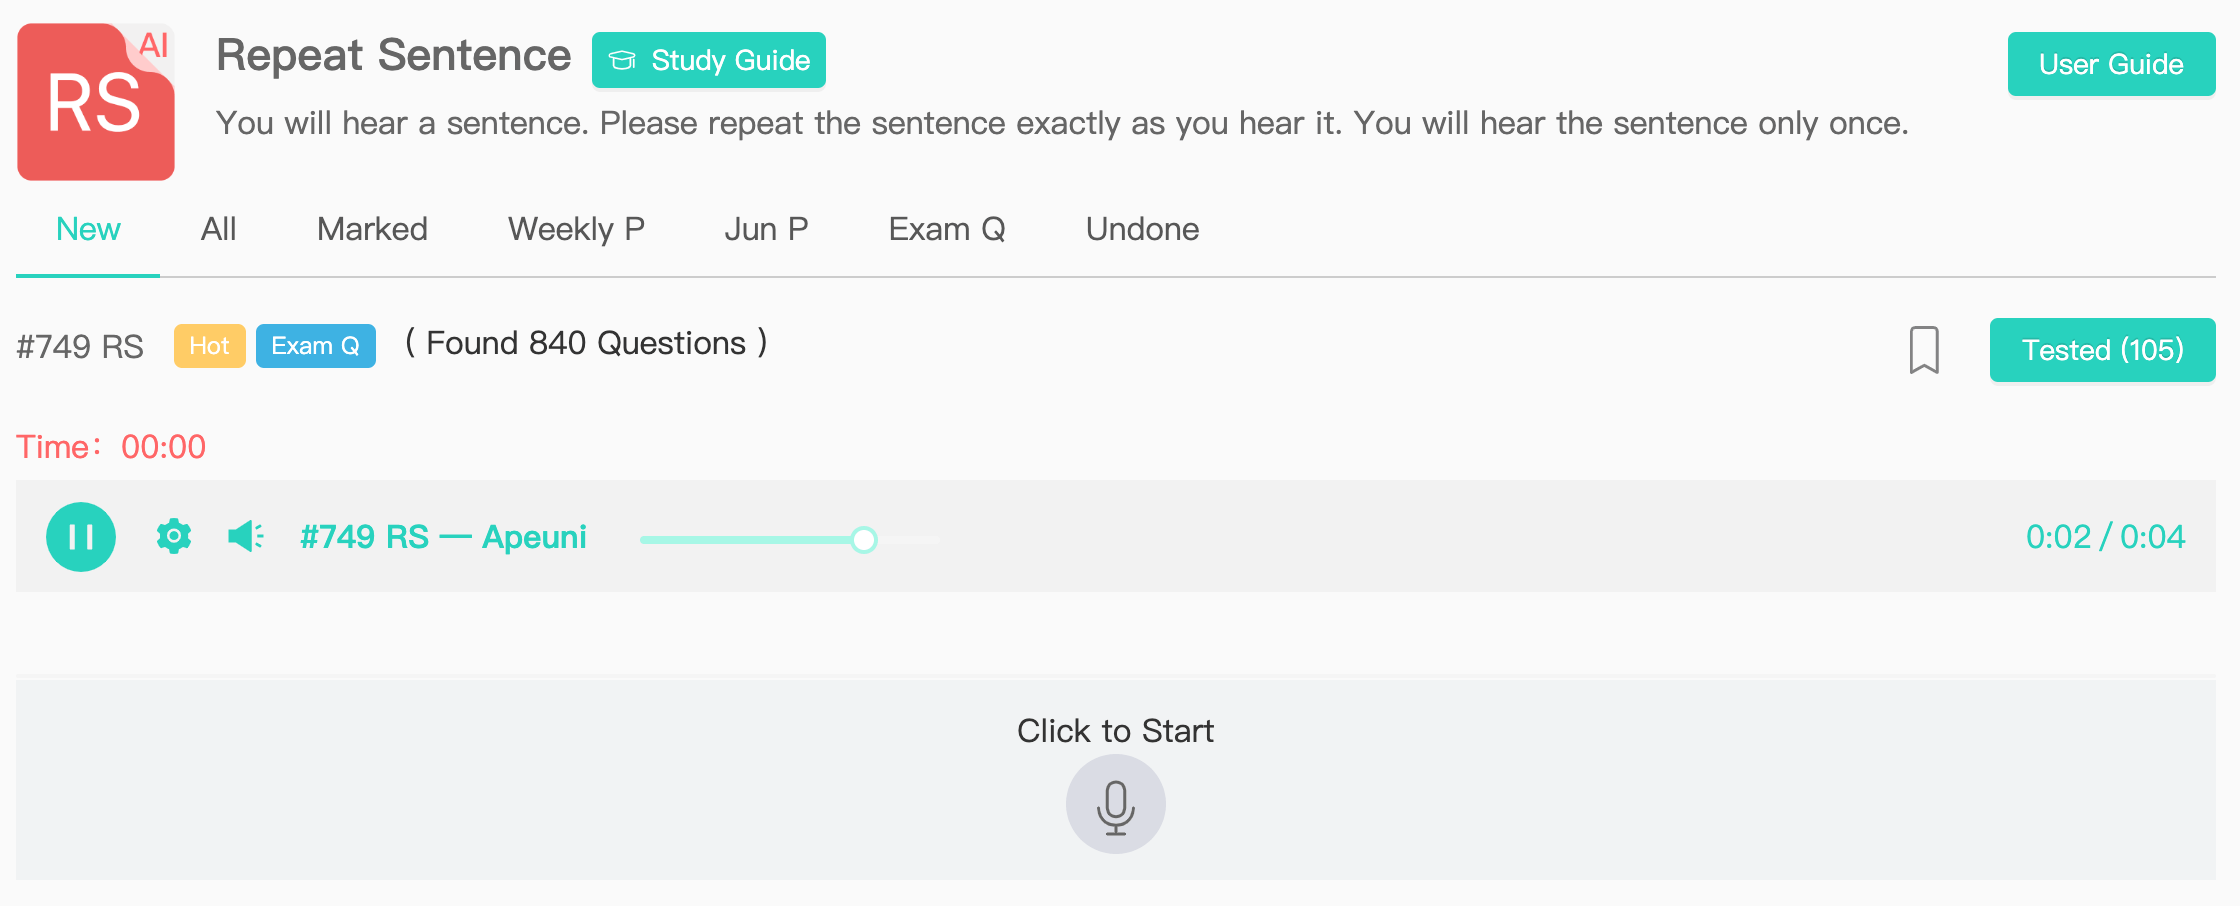This screenshot has width=2240, height=906.
Task: Show Tested (105) records
Action: 2103,350
